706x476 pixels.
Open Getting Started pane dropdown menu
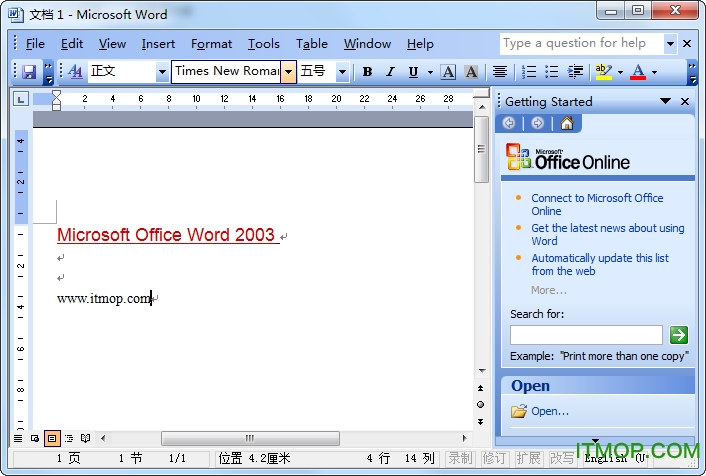tap(665, 101)
